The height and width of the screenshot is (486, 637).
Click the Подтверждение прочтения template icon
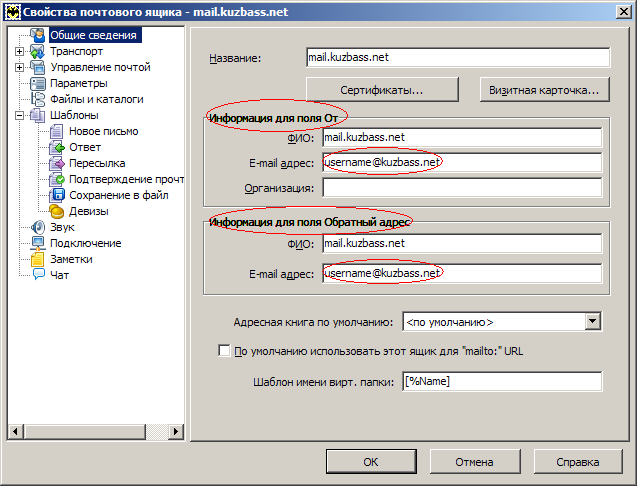click(57, 179)
